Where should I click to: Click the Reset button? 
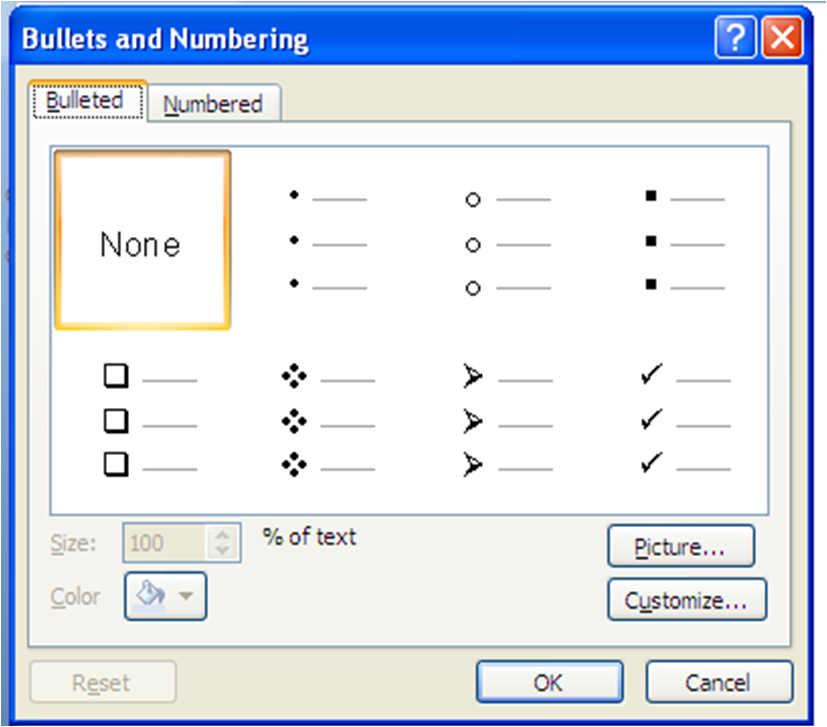pos(102,682)
